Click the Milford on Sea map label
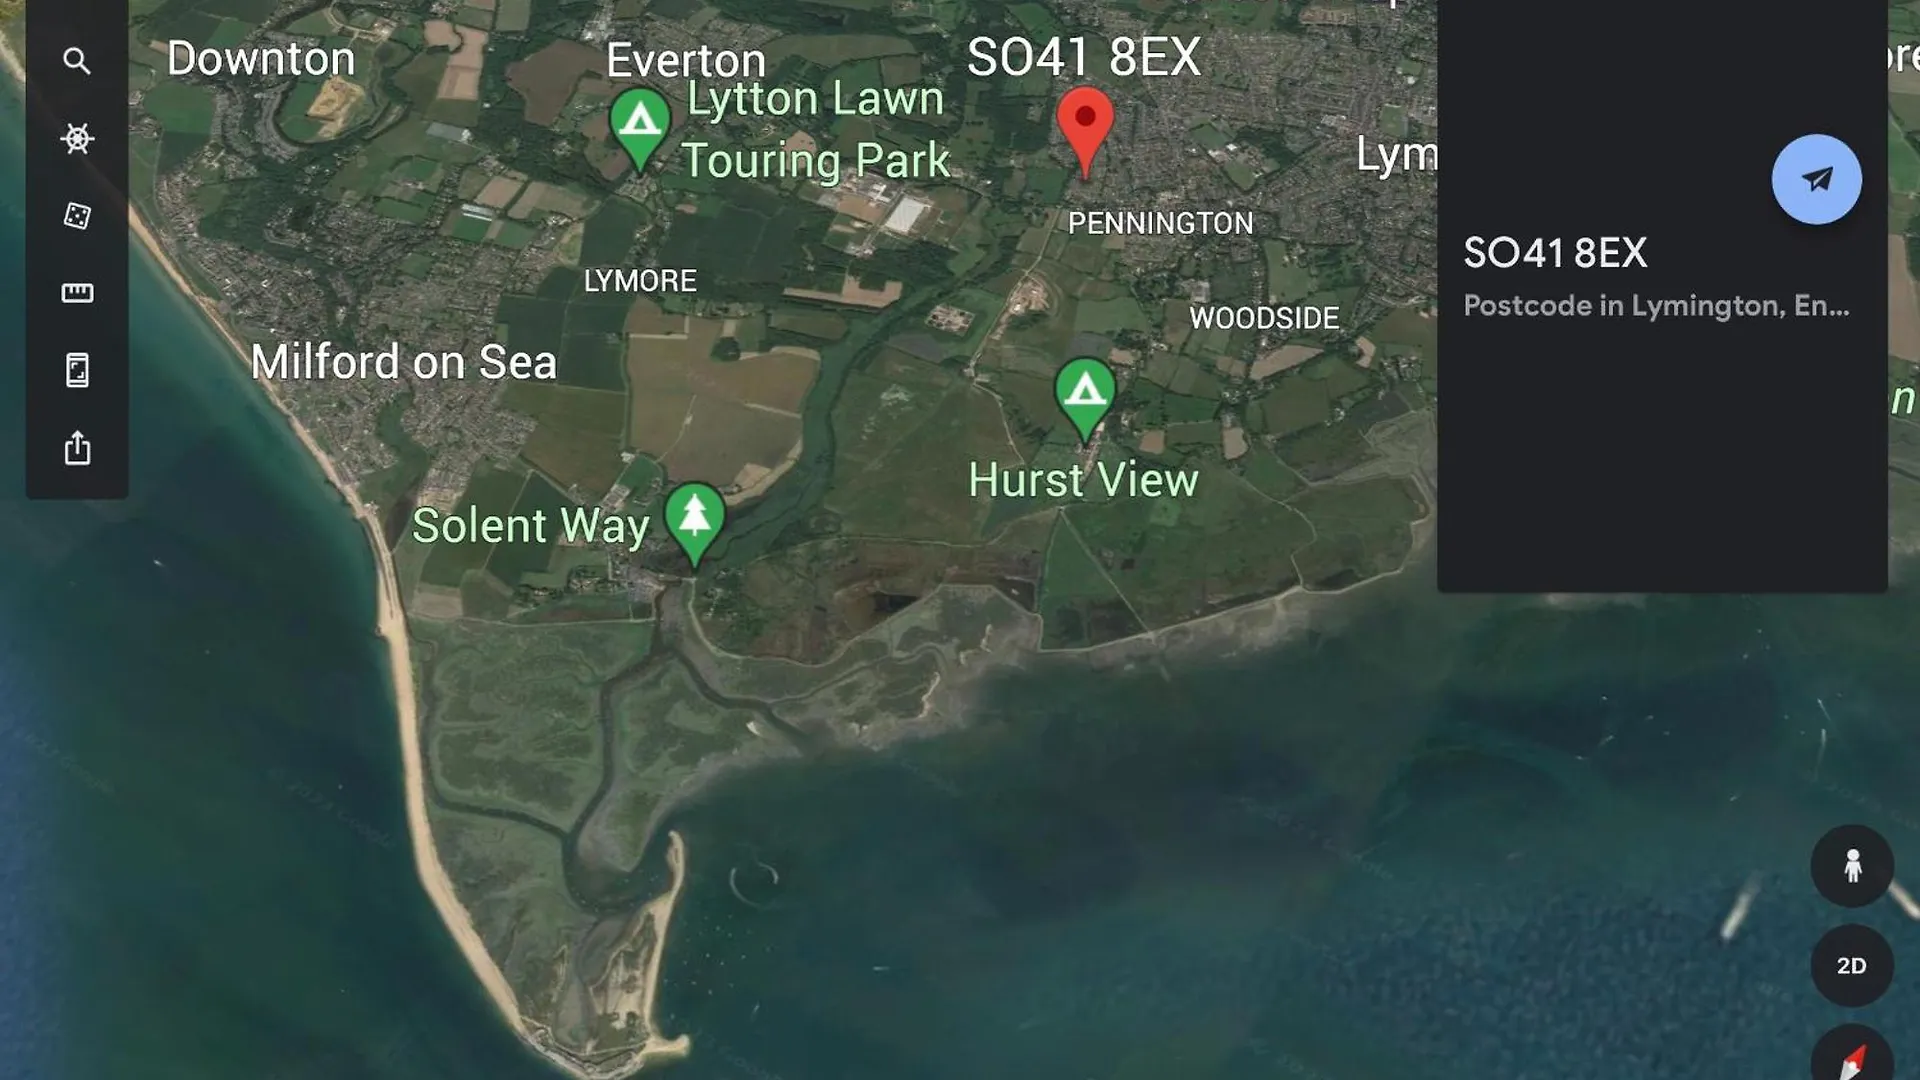The height and width of the screenshot is (1080, 1920). pyautogui.click(x=403, y=362)
